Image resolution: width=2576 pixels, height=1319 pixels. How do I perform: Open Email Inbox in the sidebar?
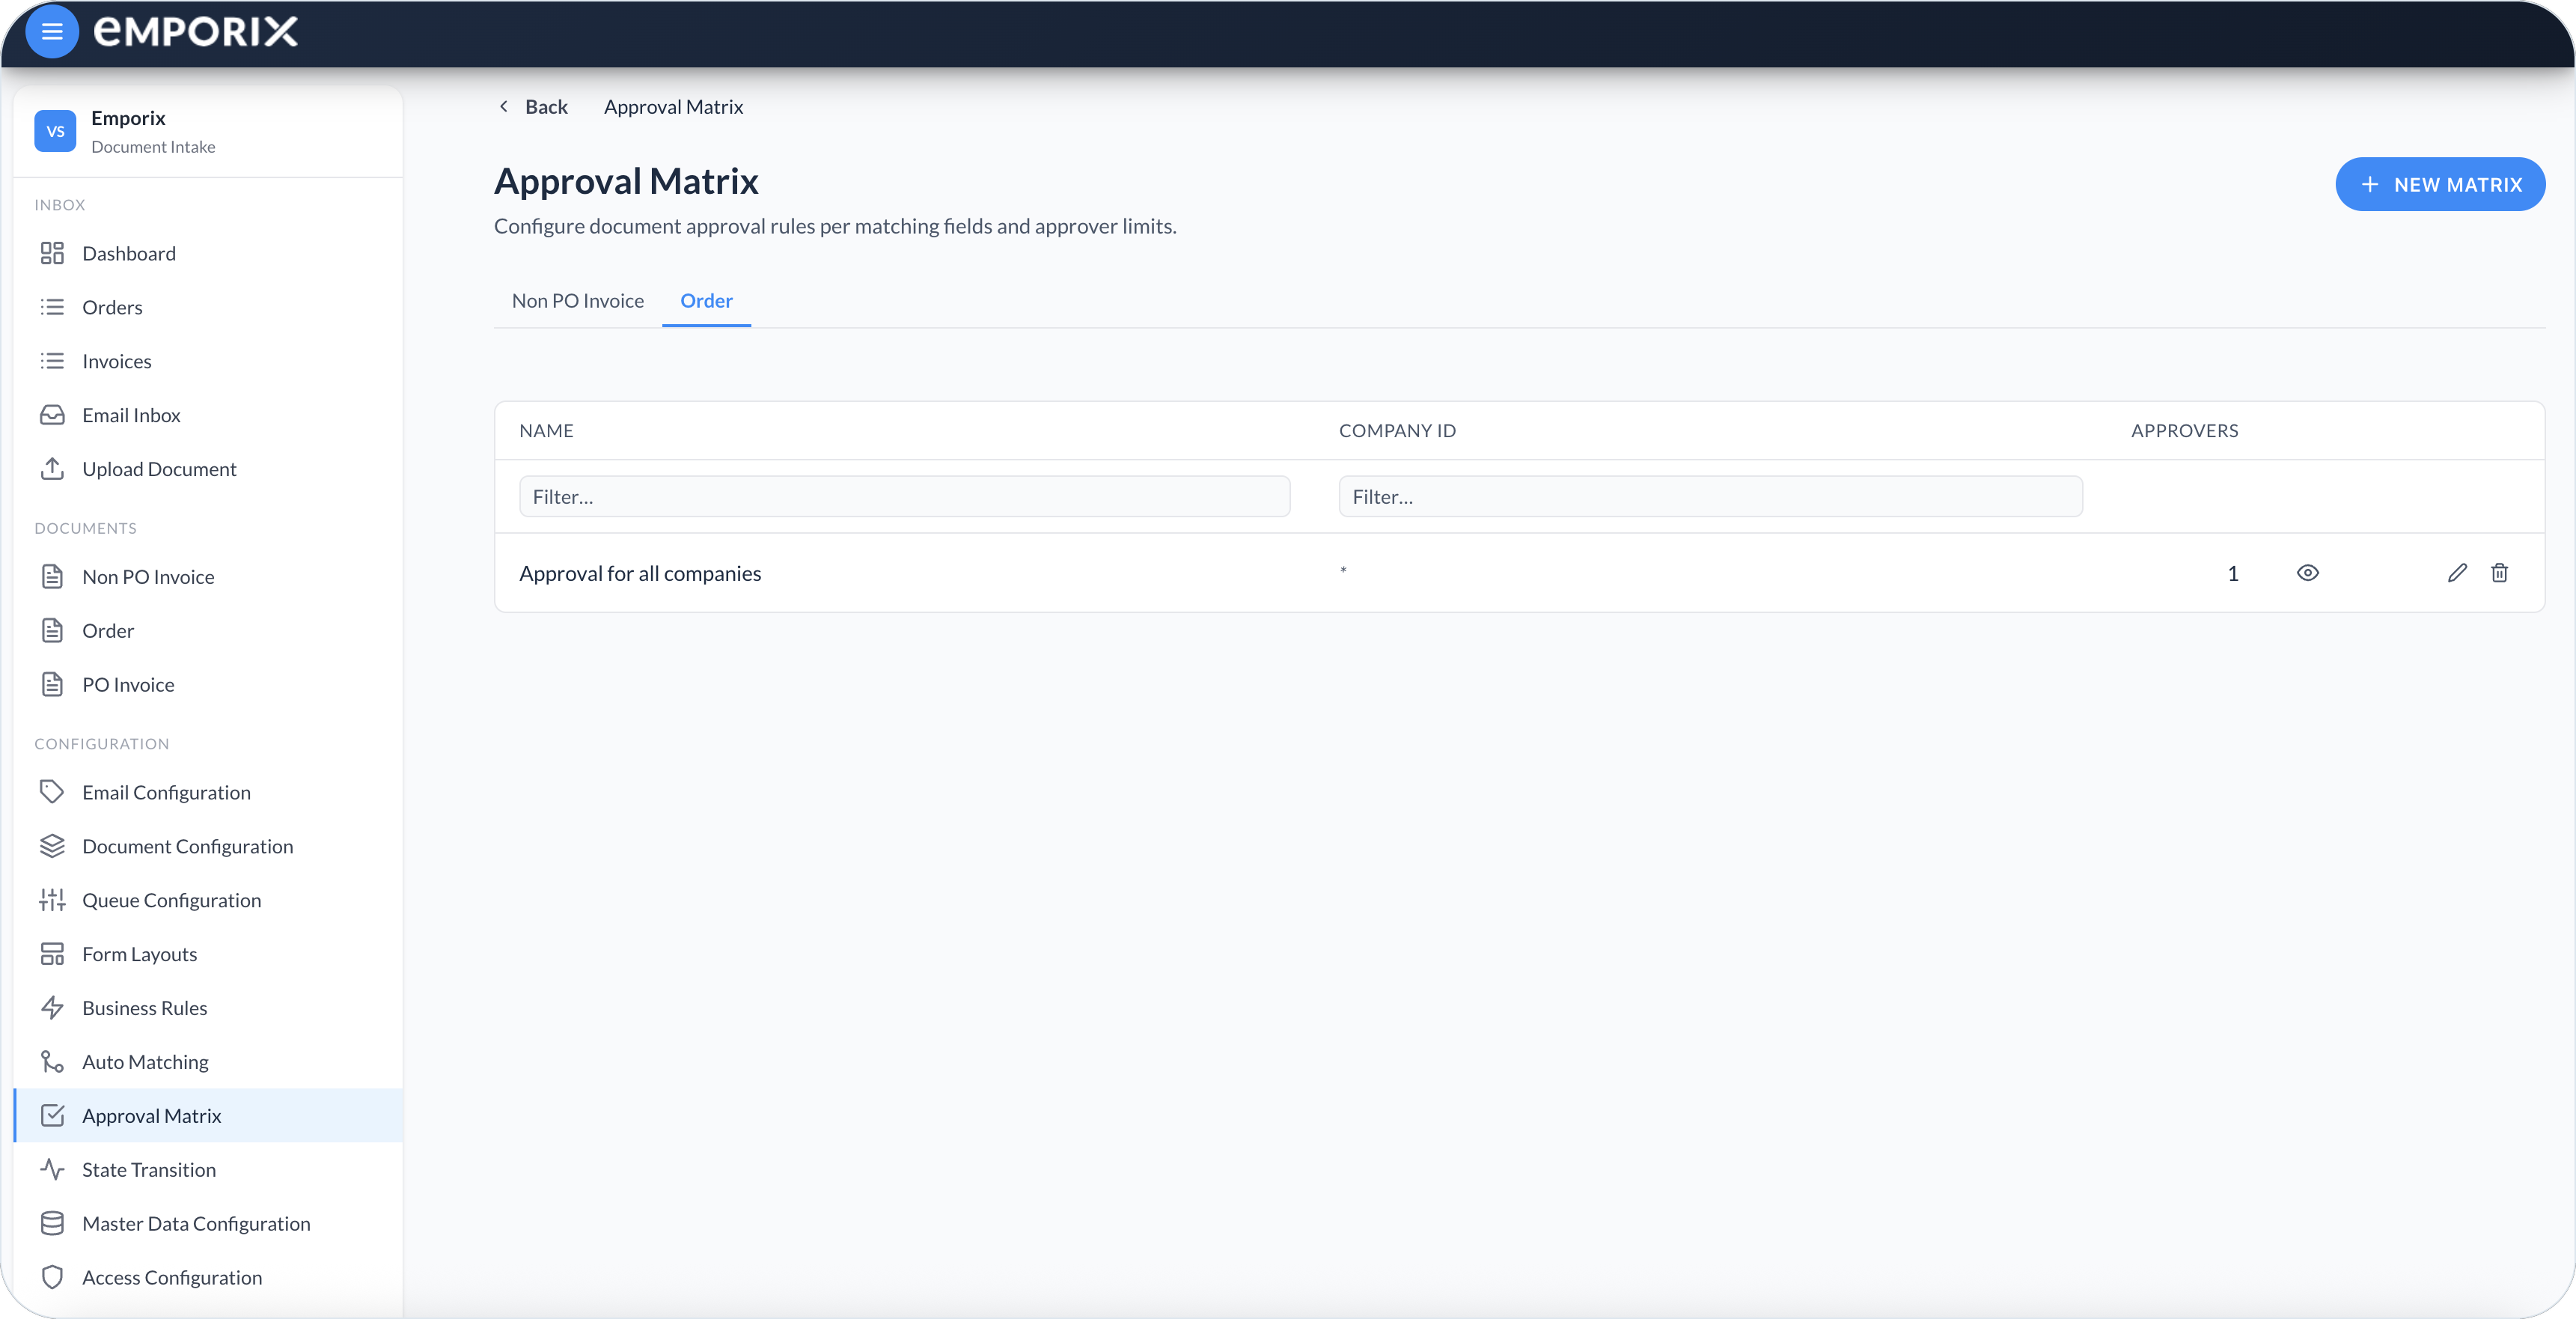tap(208, 415)
